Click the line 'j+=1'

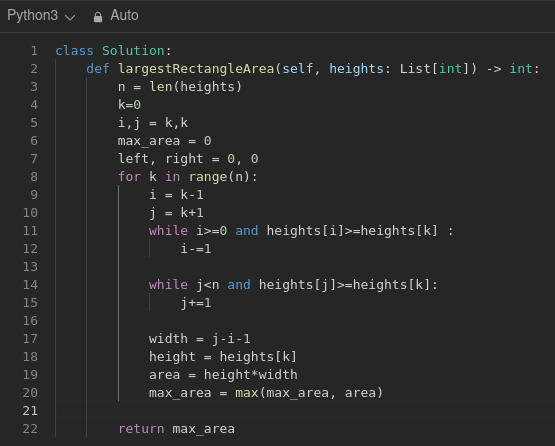click(196, 303)
